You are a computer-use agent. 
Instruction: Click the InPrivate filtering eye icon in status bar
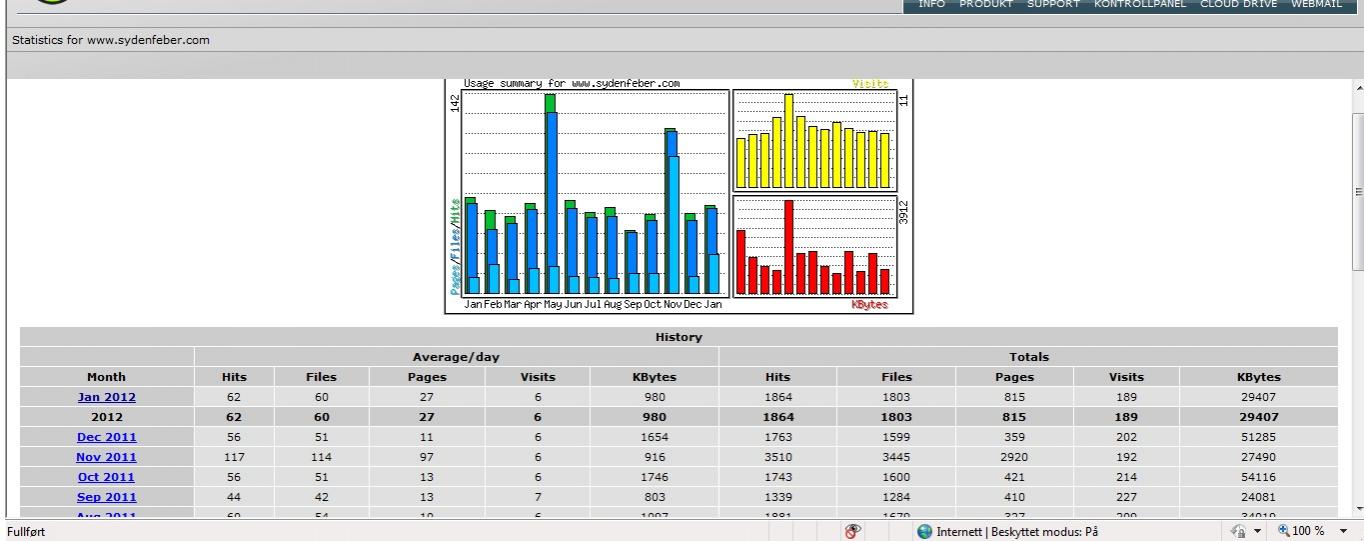(851, 531)
